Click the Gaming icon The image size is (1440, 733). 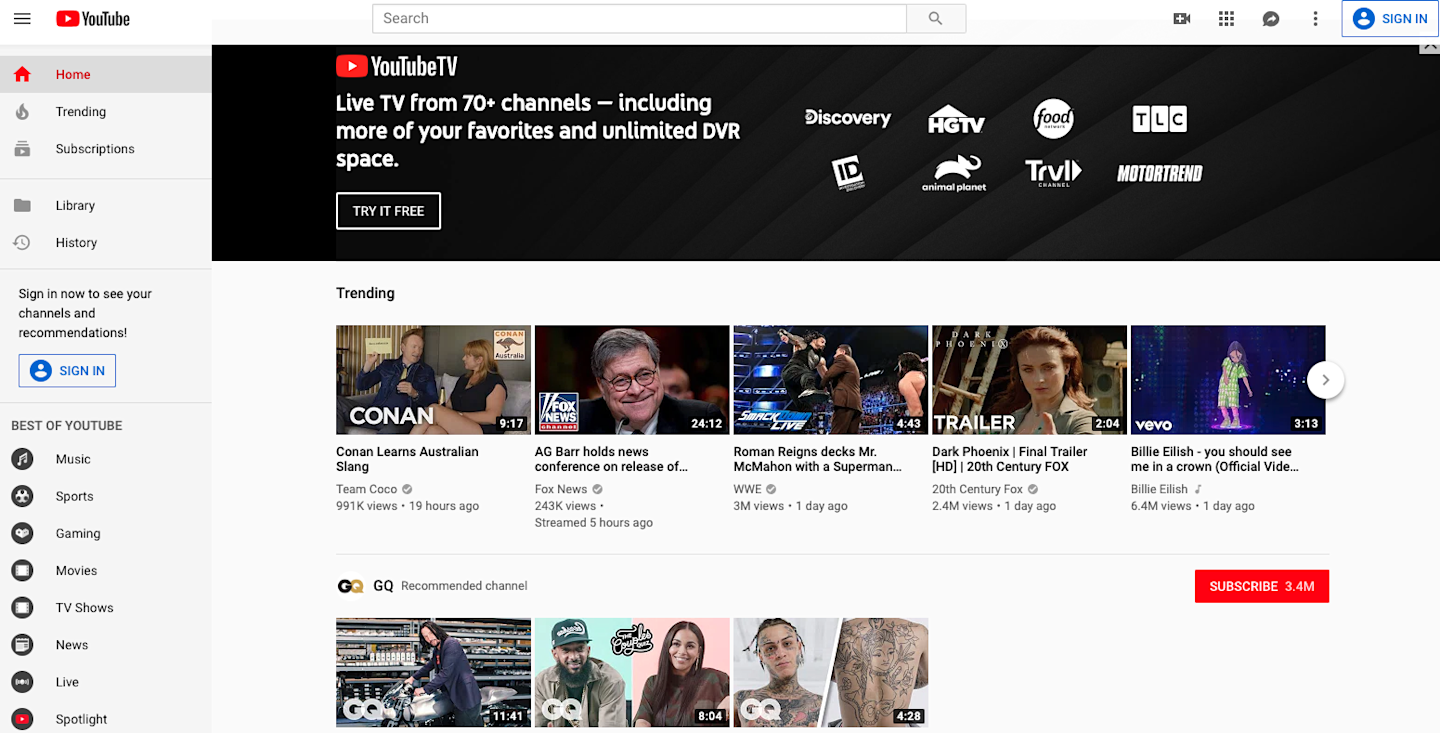pyautogui.click(x=22, y=533)
